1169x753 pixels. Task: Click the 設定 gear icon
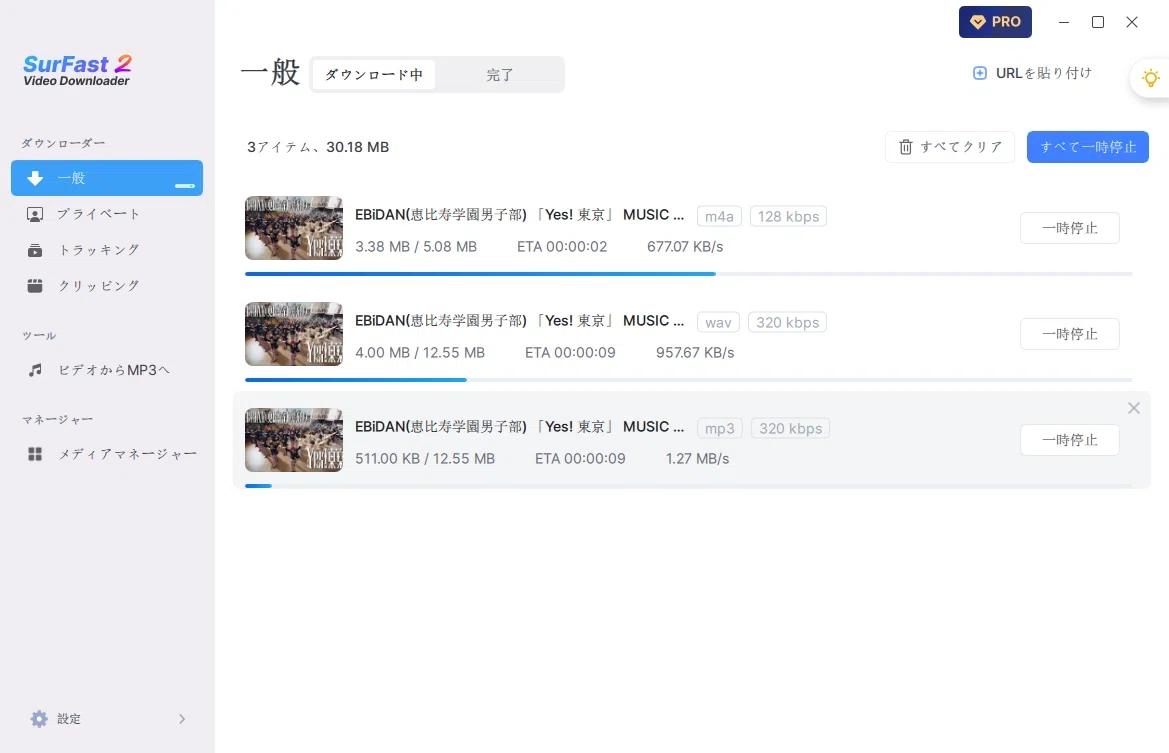[39, 719]
